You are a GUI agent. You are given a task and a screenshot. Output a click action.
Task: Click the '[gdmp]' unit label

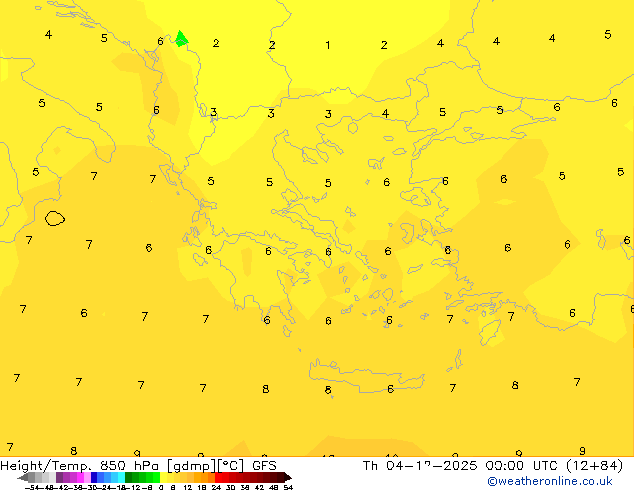(x=192, y=466)
